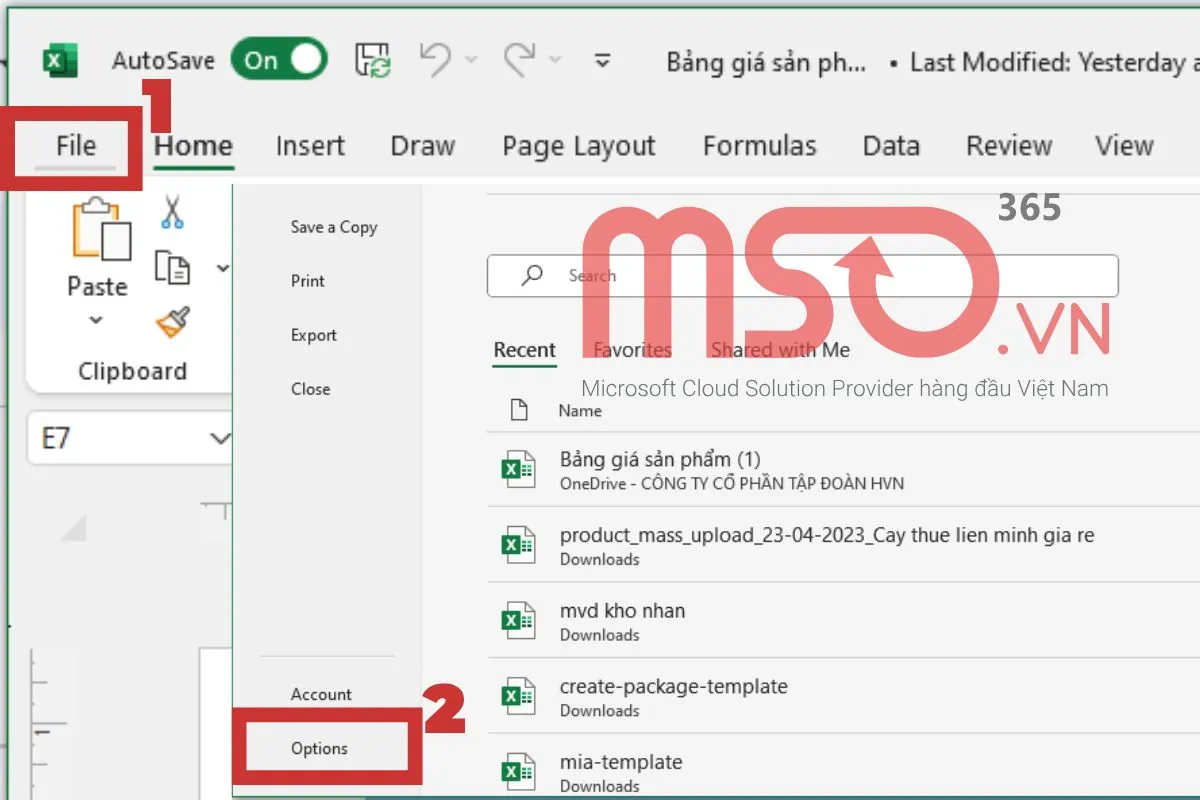The width and height of the screenshot is (1200, 800).
Task: Click Account in the File menu
Action: tap(321, 694)
